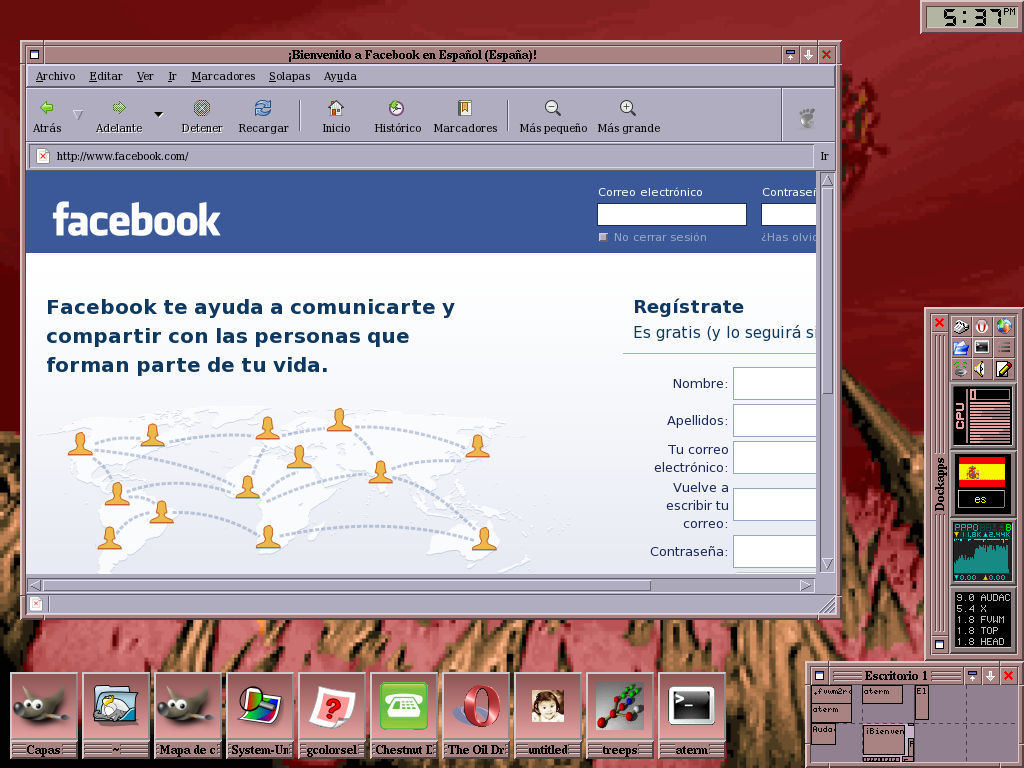Click the header Correo electrónico login field

(672, 214)
